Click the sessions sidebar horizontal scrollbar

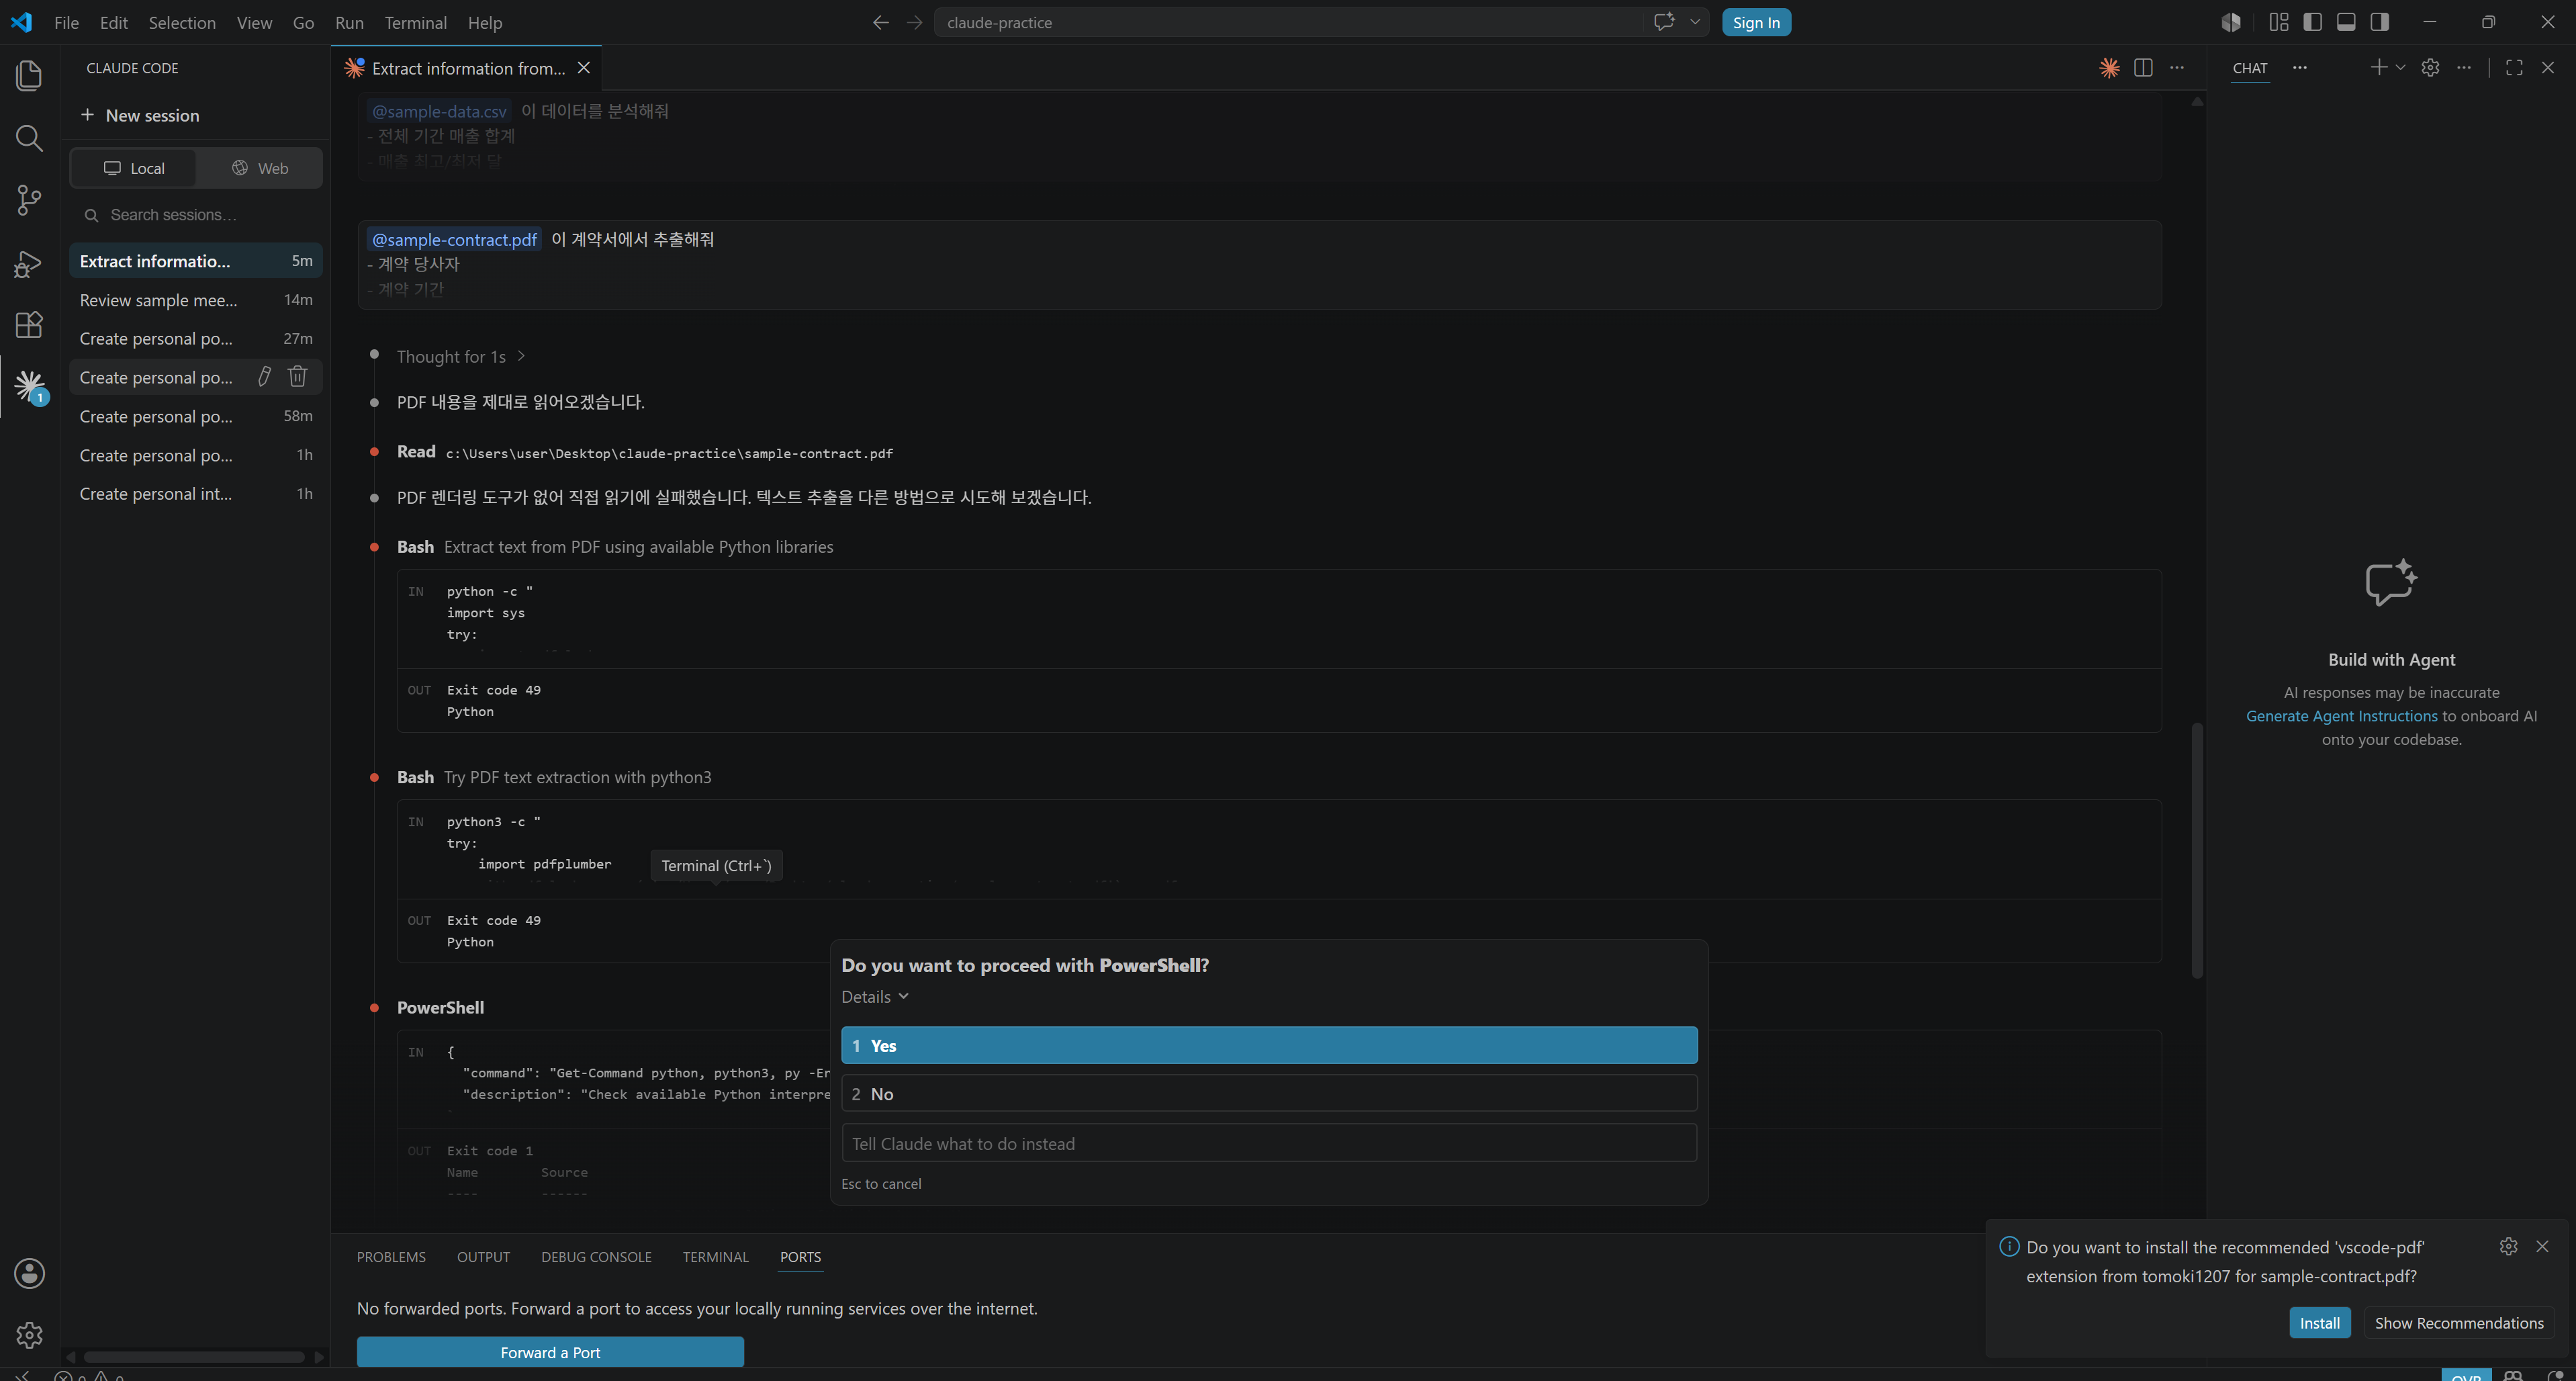(x=194, y=1357)
